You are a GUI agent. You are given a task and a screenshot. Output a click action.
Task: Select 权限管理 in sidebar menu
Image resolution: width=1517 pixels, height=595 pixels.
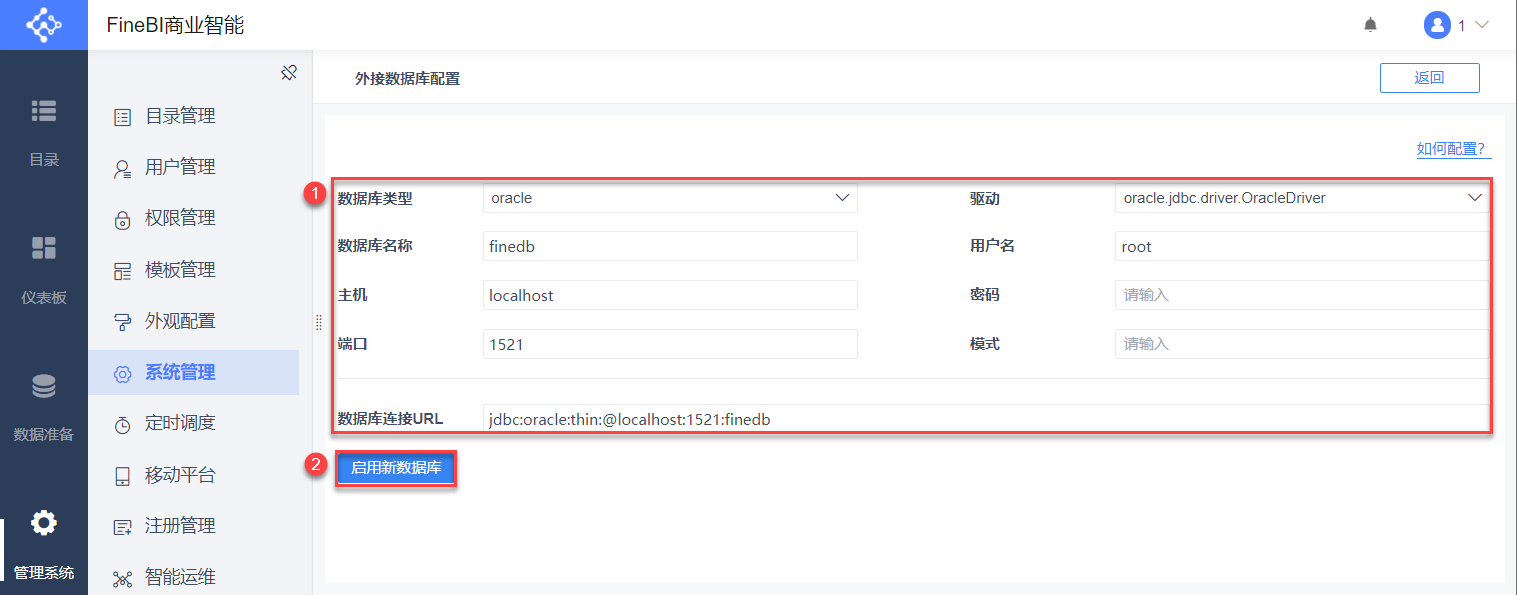pos(180,218)
